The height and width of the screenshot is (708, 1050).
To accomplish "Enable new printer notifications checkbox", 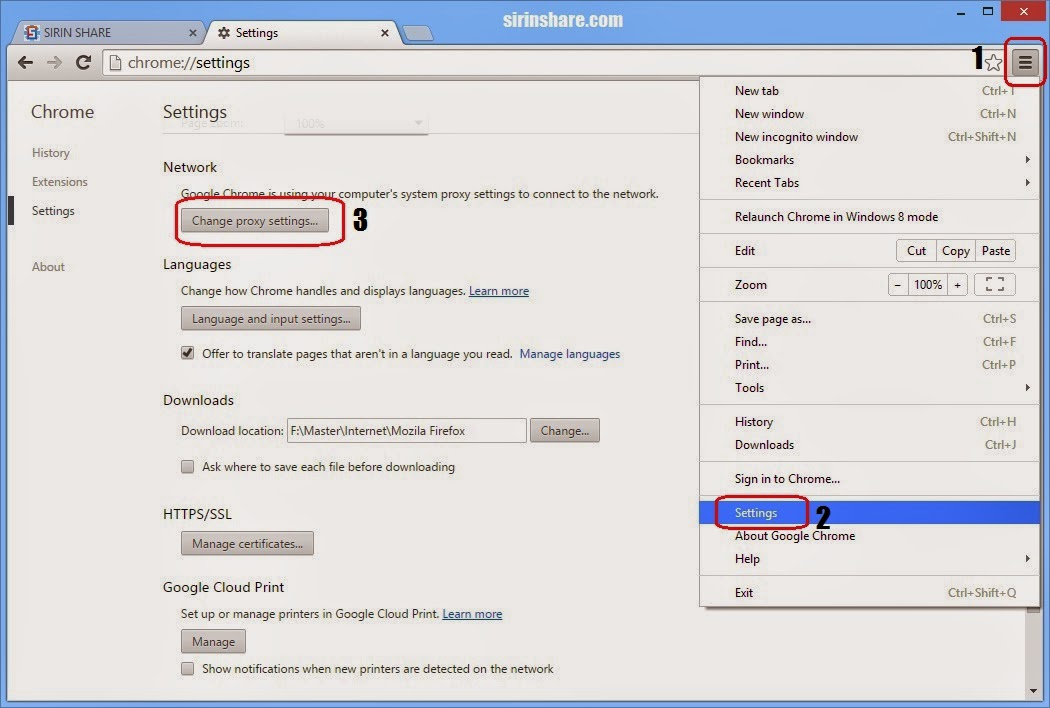I will (x=188, y=668).
